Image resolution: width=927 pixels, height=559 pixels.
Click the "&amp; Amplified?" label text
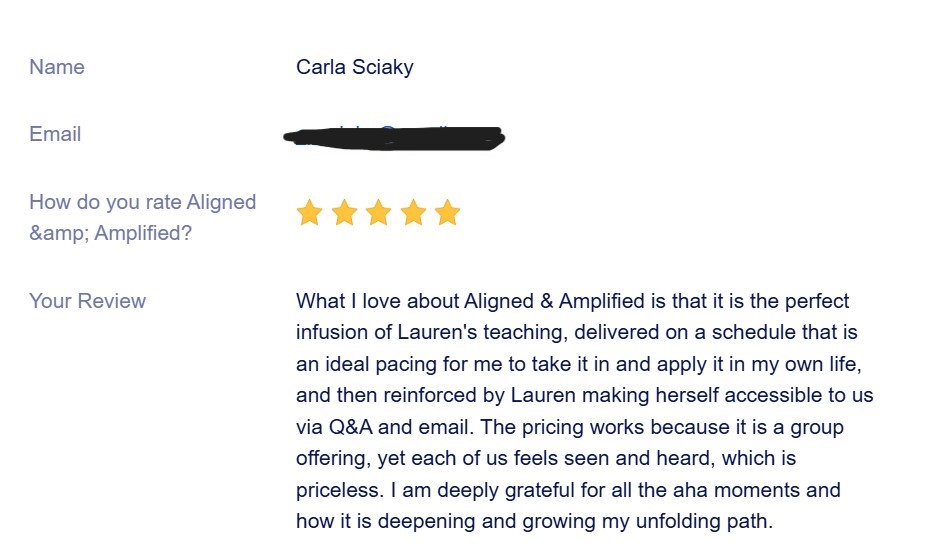[x=110, y=233]
